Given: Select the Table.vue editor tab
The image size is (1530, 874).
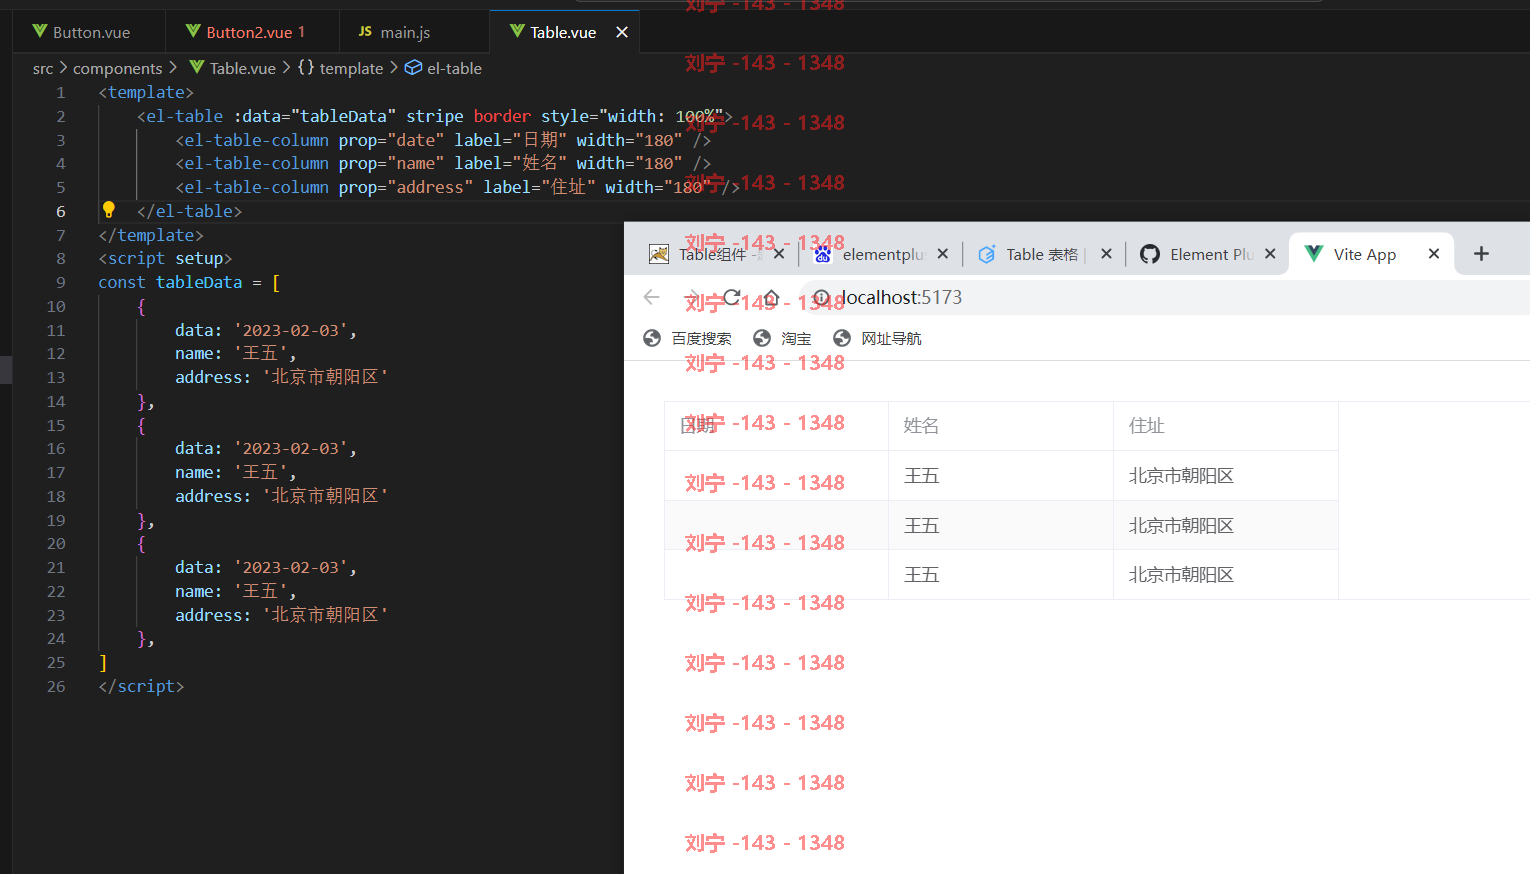Looking at the screenshot, I should [x=563, y=32].
